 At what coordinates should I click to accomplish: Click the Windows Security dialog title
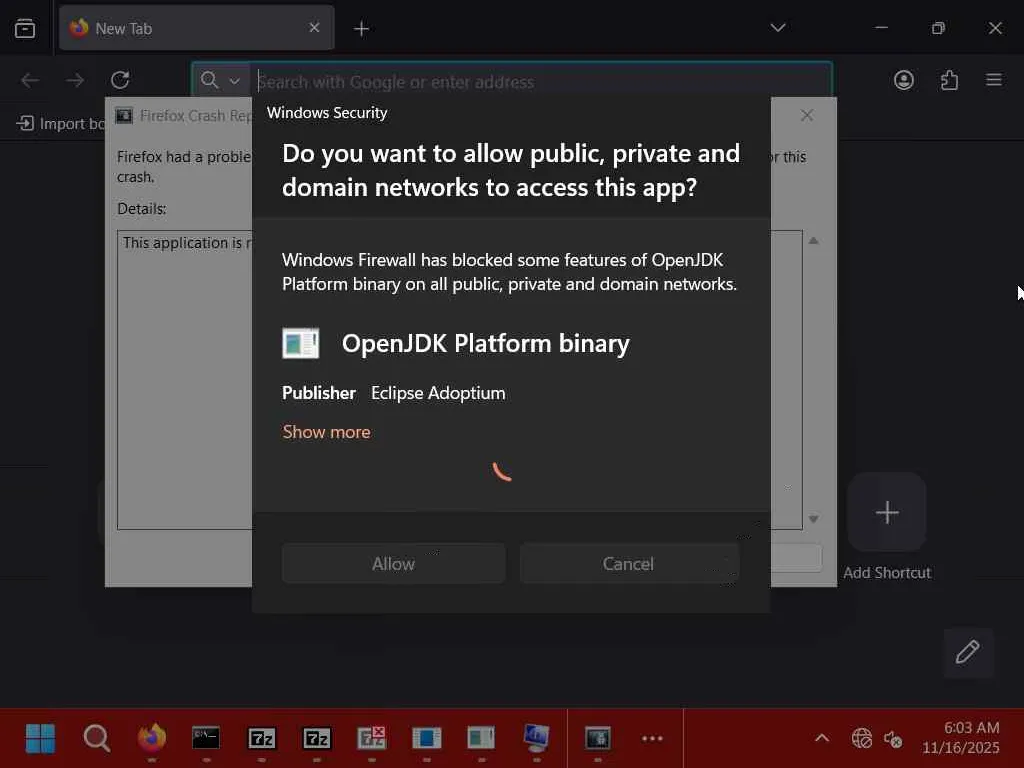327,113
